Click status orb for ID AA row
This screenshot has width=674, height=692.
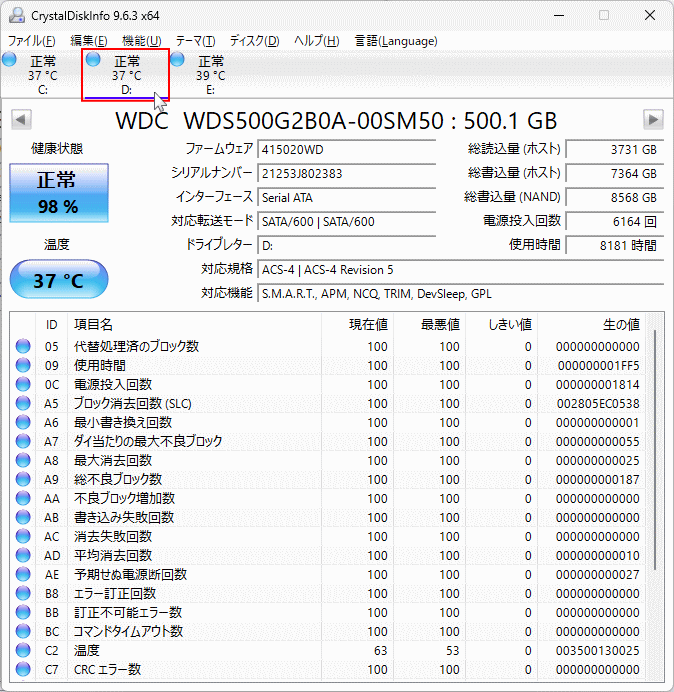[23, 498]
